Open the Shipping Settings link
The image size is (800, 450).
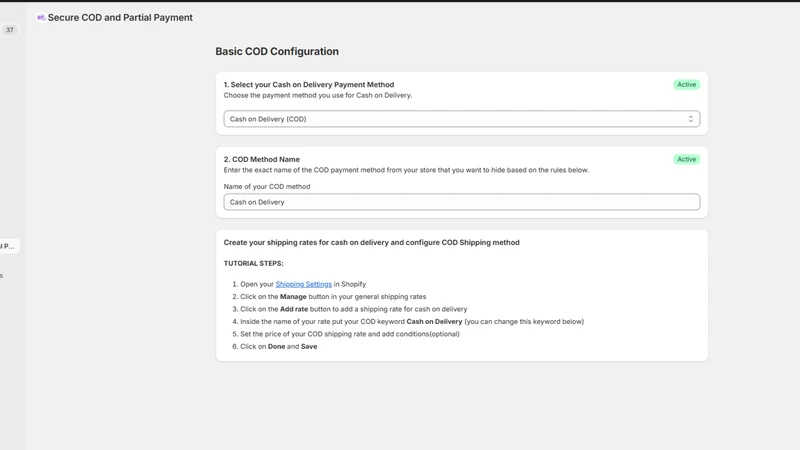[304, 284]
